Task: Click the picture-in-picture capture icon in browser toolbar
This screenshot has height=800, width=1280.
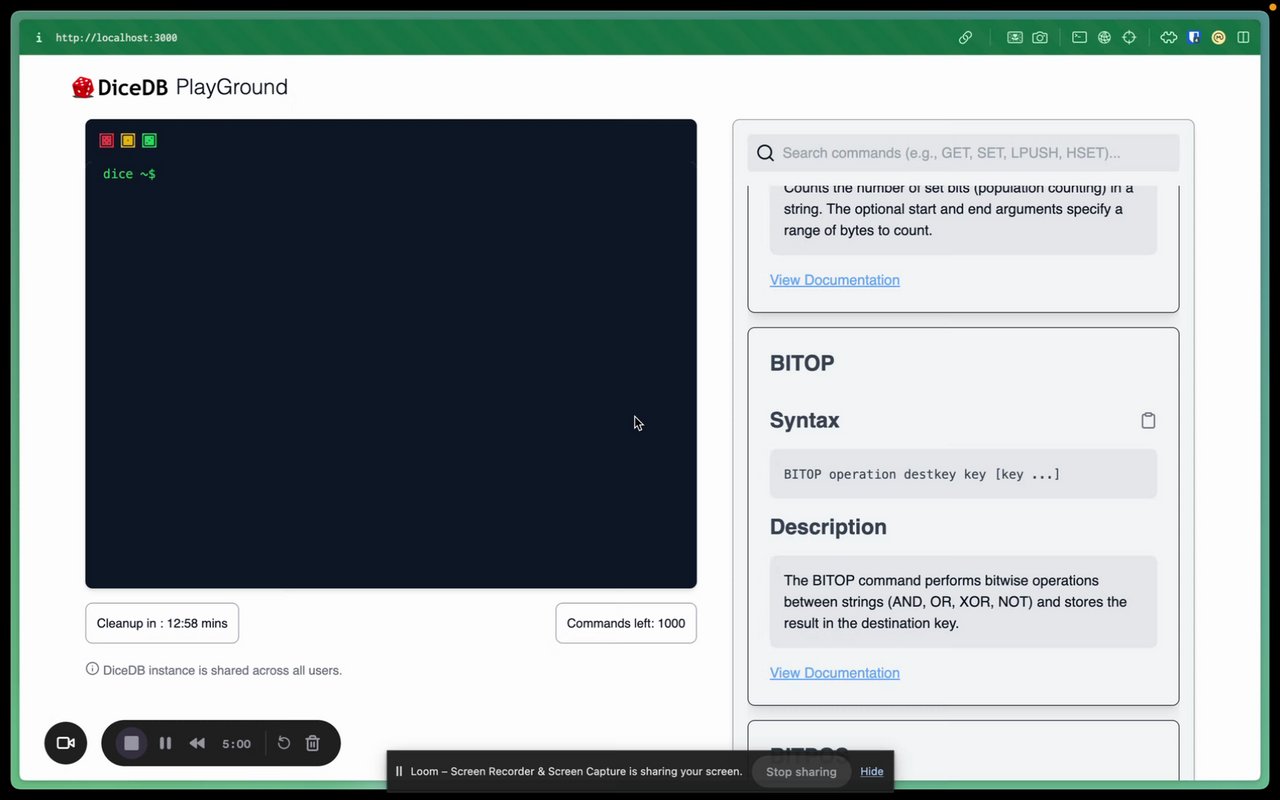Action: pos(1015,37)
